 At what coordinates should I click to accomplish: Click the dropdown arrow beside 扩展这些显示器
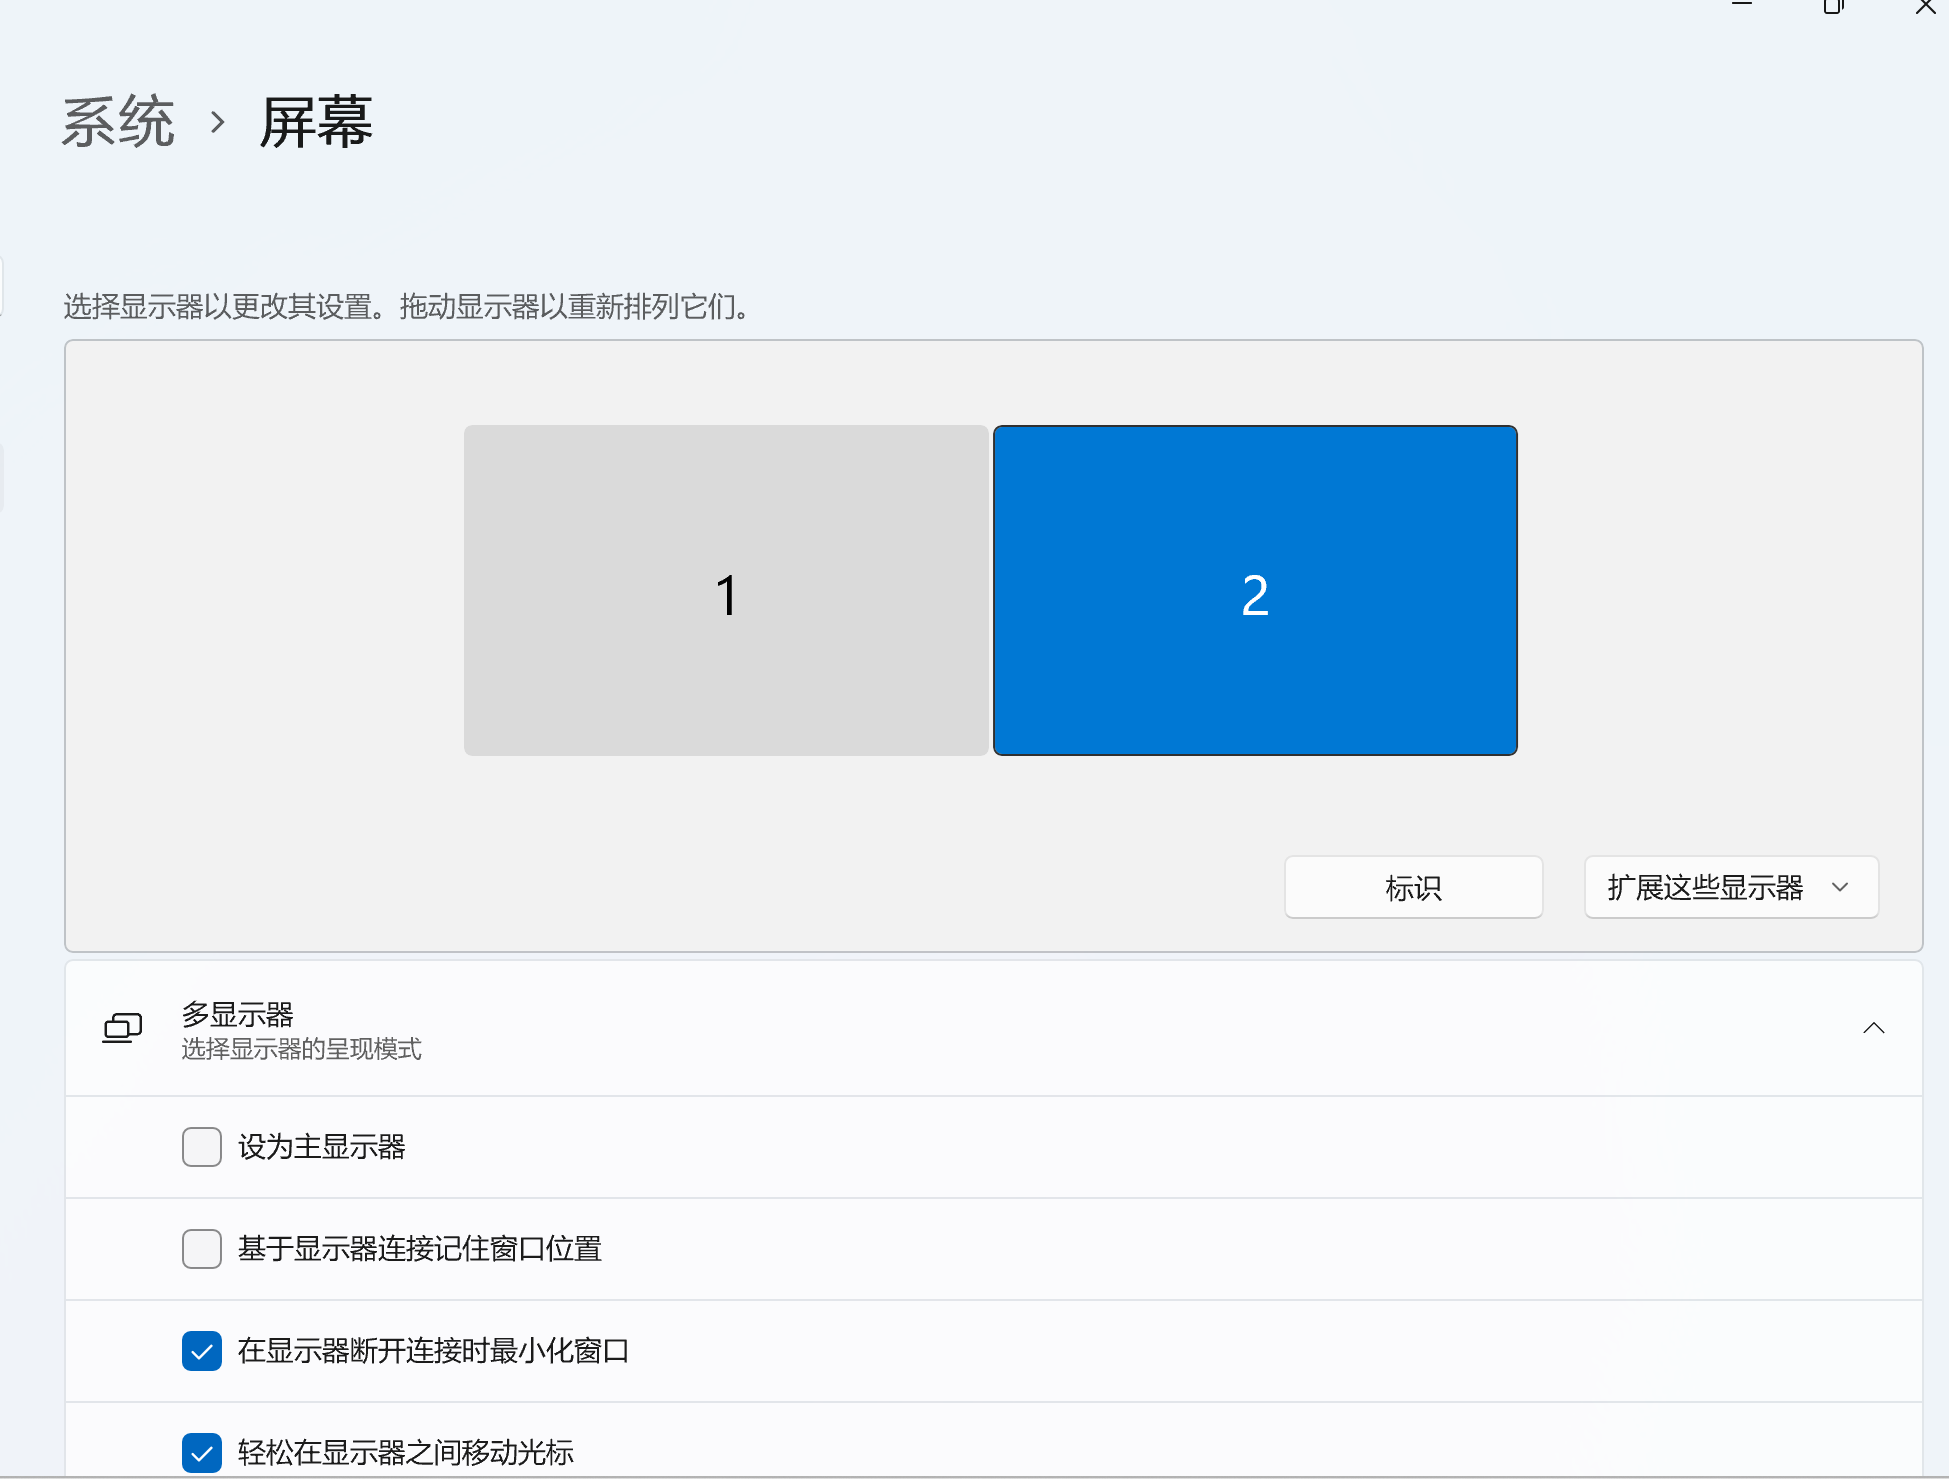1840,887
